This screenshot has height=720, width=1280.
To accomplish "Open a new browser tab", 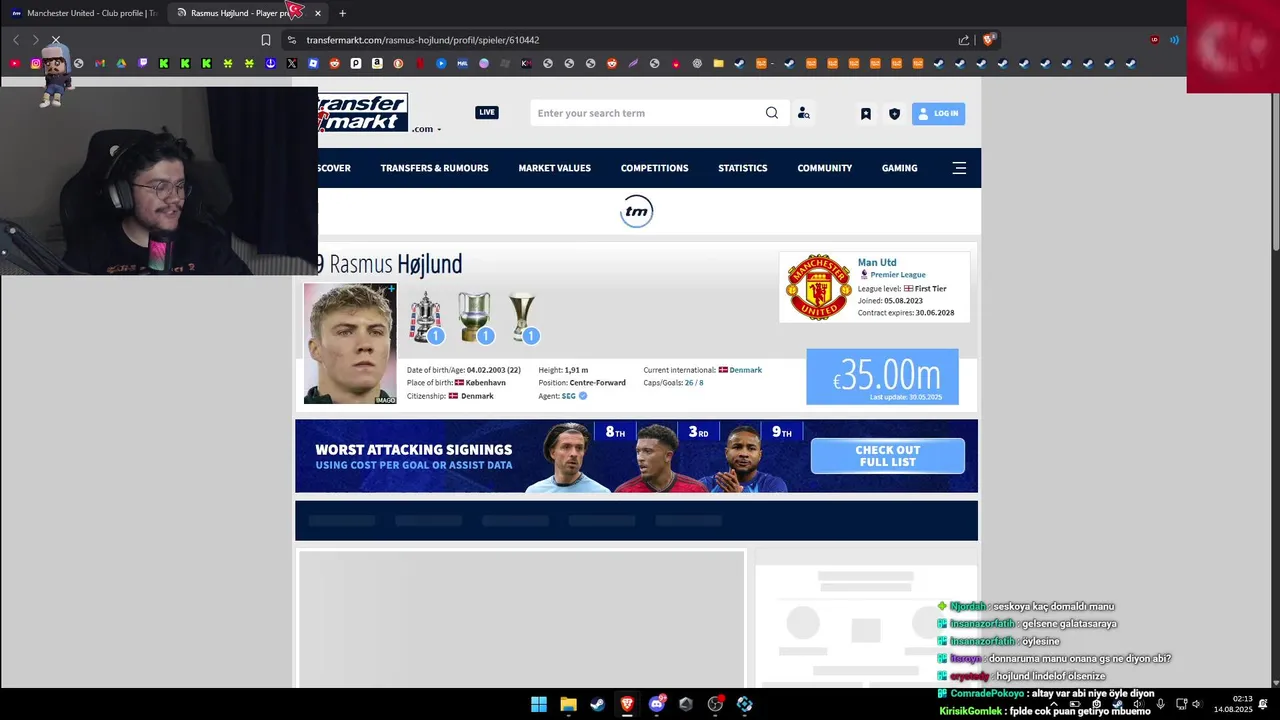I will 342,13.
